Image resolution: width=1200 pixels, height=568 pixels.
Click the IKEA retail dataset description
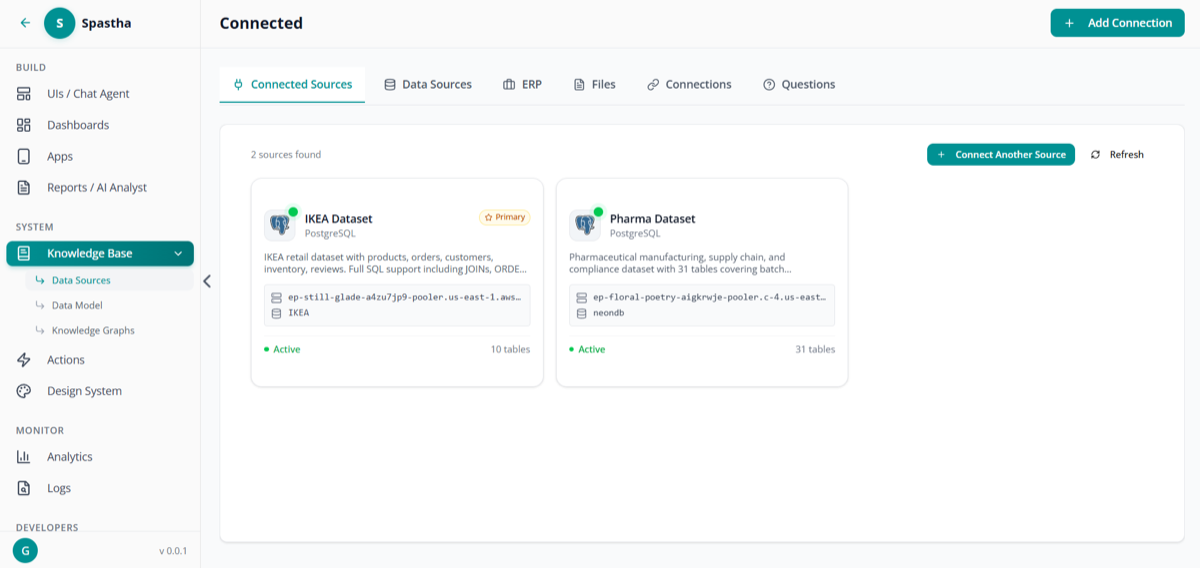click(x=397, y=263)
